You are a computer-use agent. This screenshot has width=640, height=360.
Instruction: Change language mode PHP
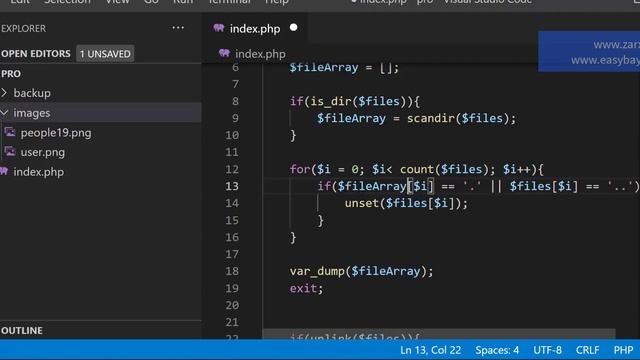(x=623, y=350)
